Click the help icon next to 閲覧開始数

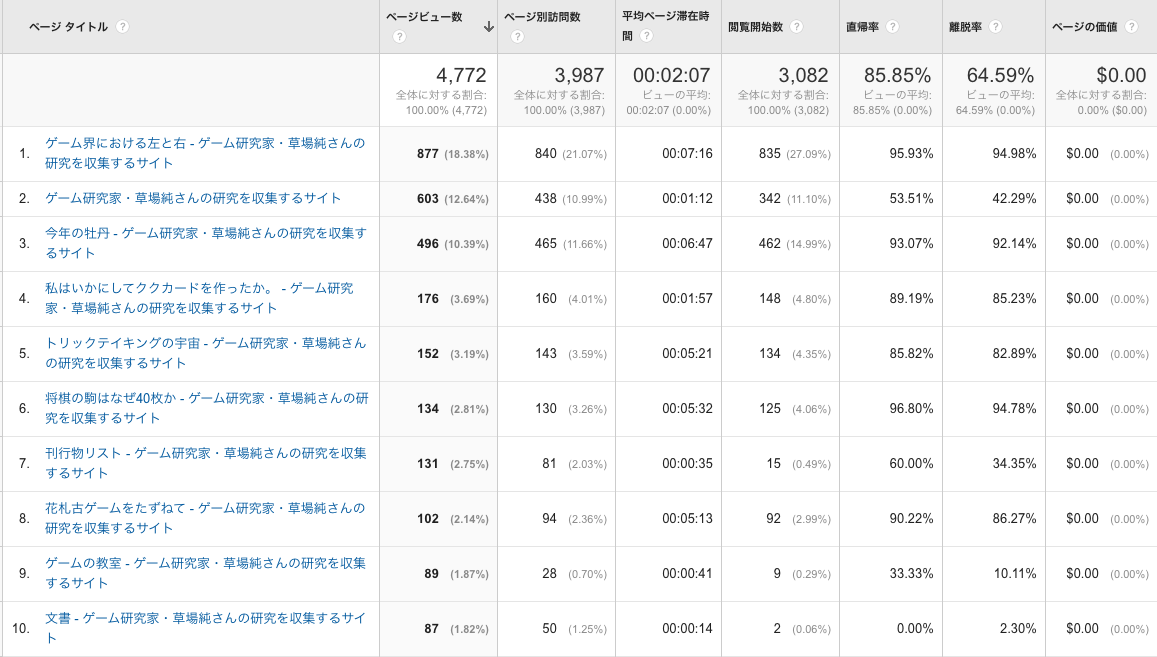point(796,27)
